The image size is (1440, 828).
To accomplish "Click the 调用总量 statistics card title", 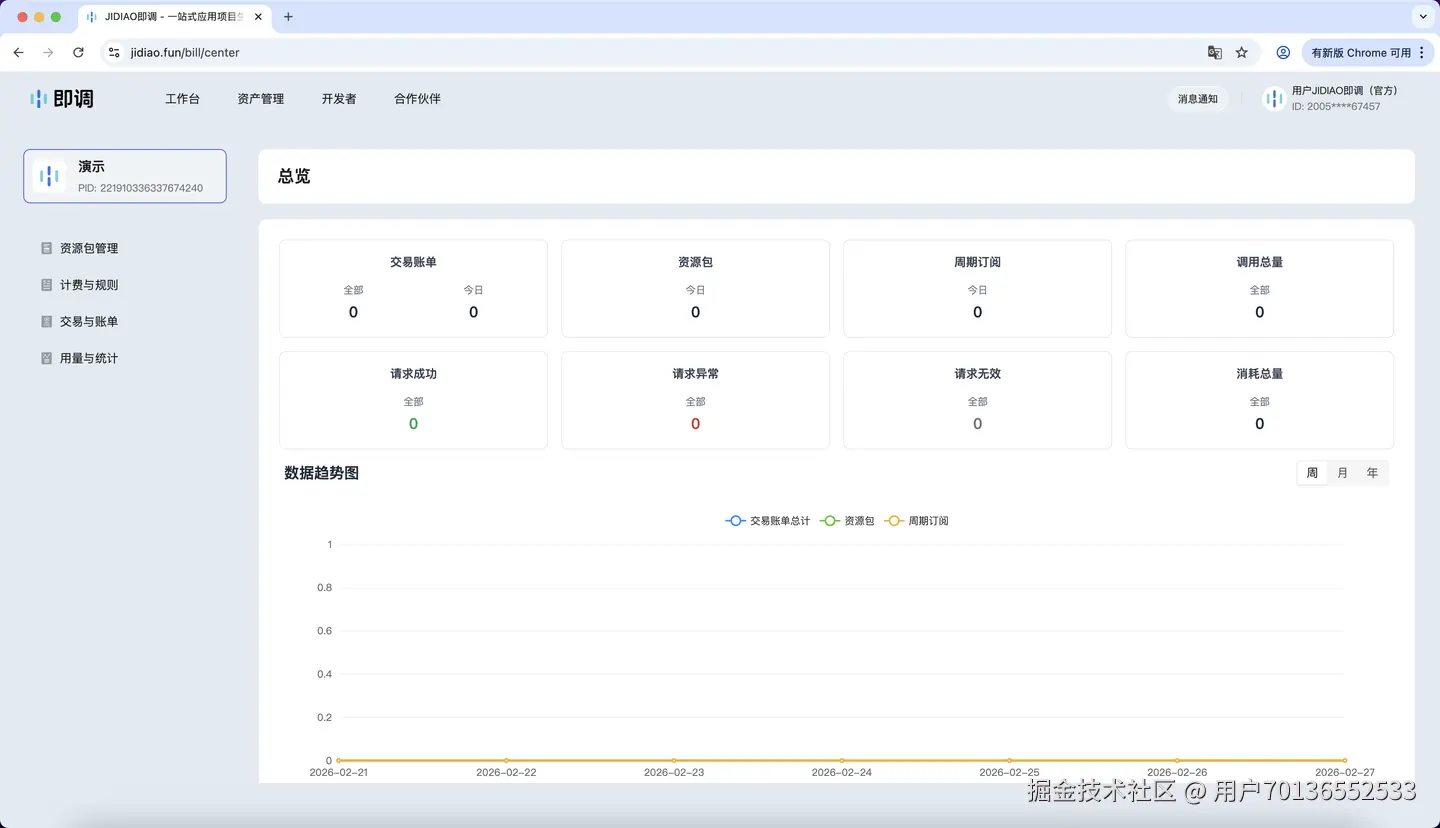I will [1259, 262].
